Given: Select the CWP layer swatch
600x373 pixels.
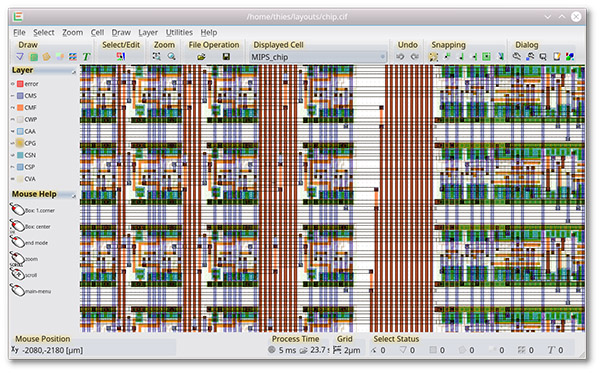Looking at the screenshot, I should click(x=20, y=119).
